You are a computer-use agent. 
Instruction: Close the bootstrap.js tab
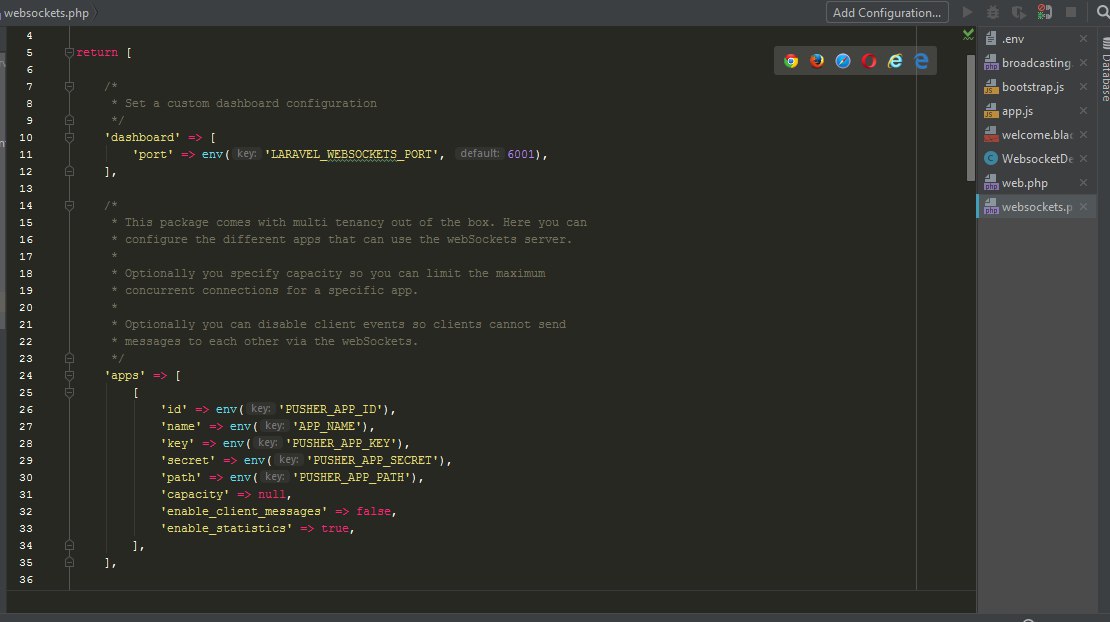(x=1083, y=87)
